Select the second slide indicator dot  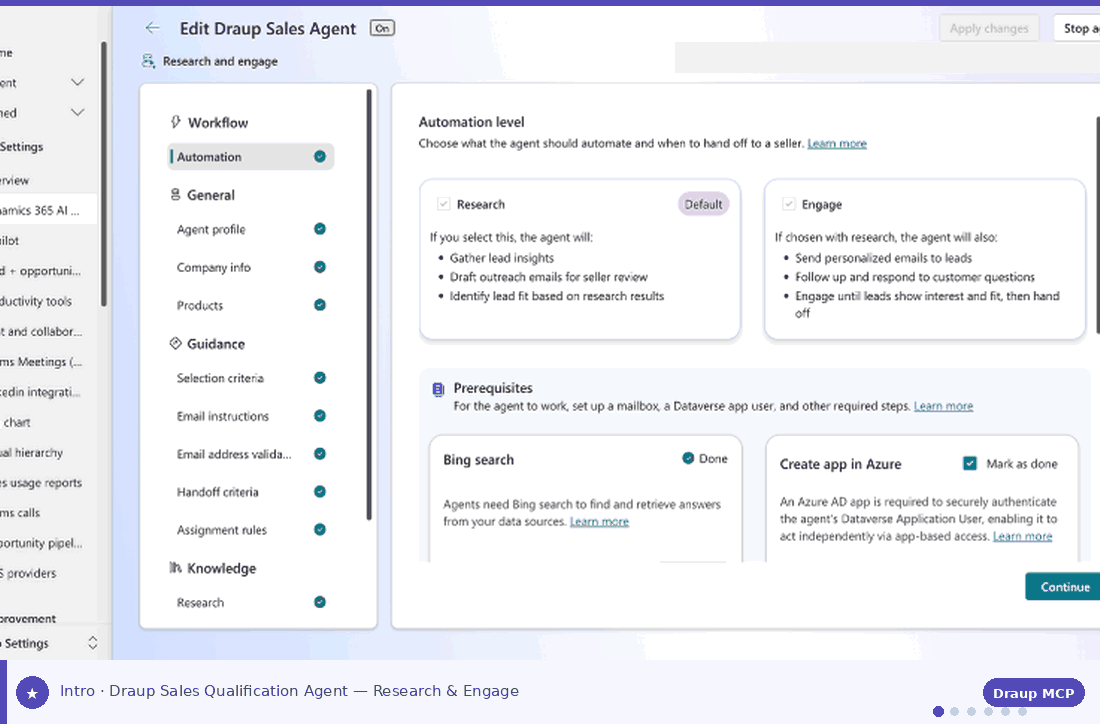click(954, 711)
